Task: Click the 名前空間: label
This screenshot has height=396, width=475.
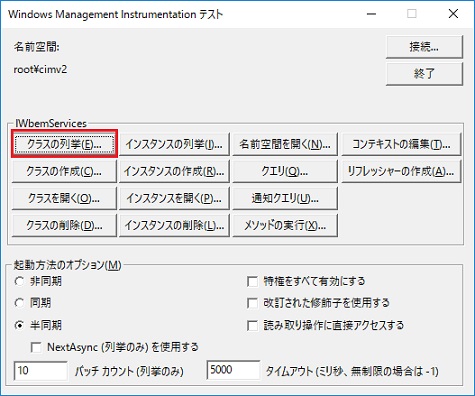Action: (36, 47)
